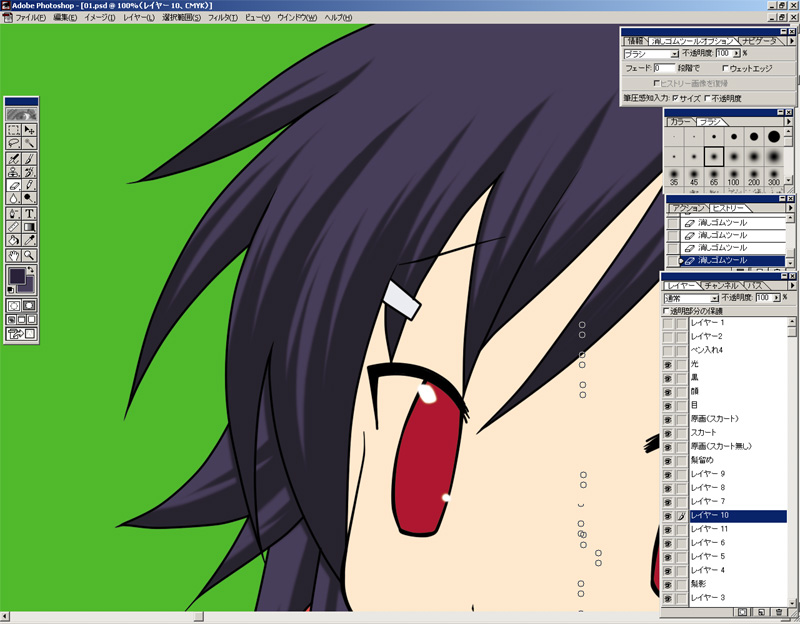
Task: Select the 300 size soft brush
Action: (x=774, y=178)
